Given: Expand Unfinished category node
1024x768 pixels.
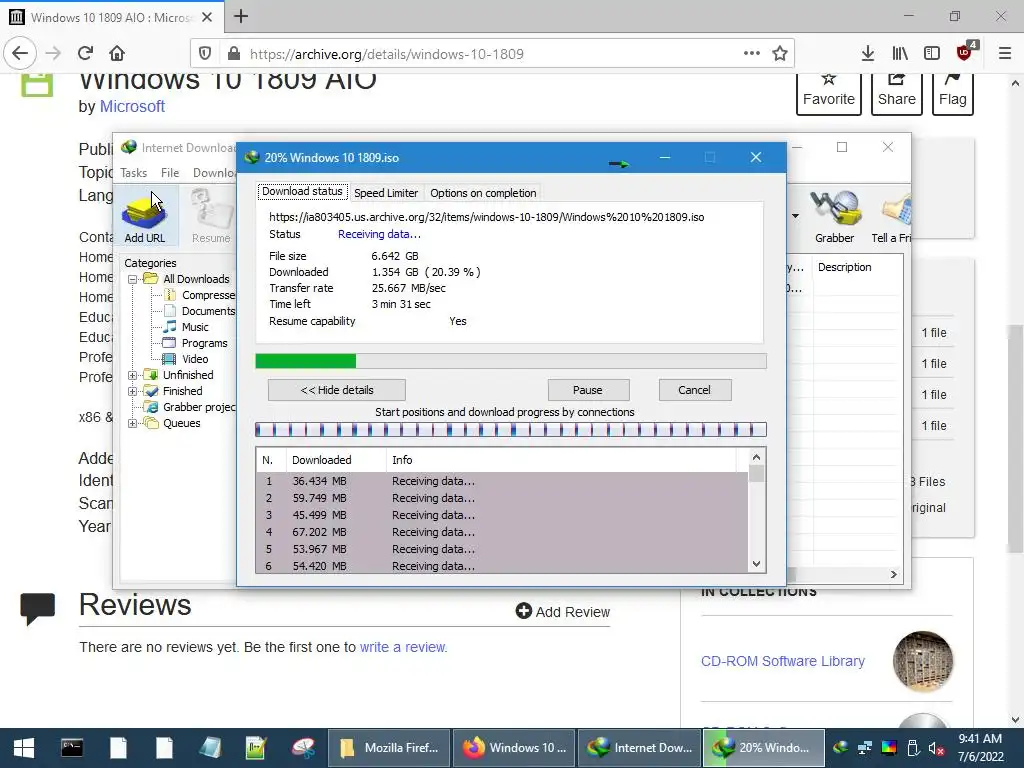Looking at the screenshot, I should [x=133, y=376].
